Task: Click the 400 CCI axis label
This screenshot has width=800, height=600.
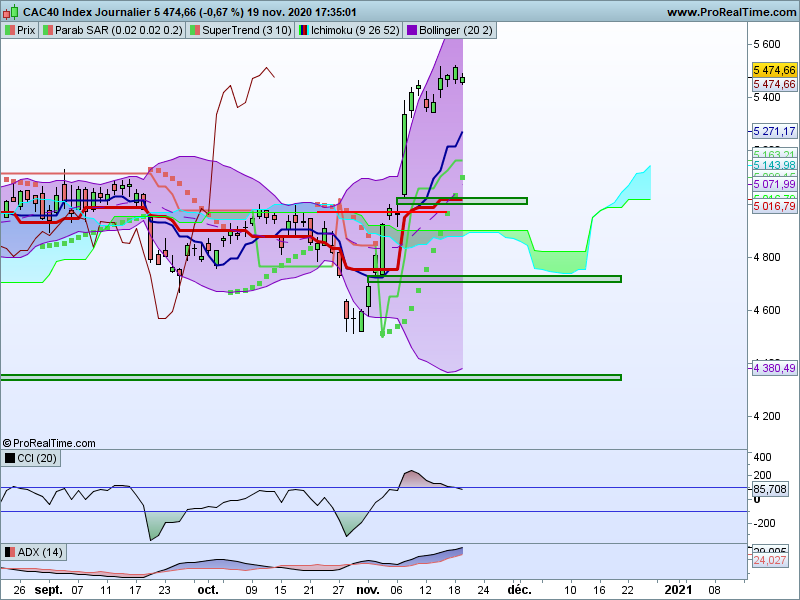Action: coord(762,457)
